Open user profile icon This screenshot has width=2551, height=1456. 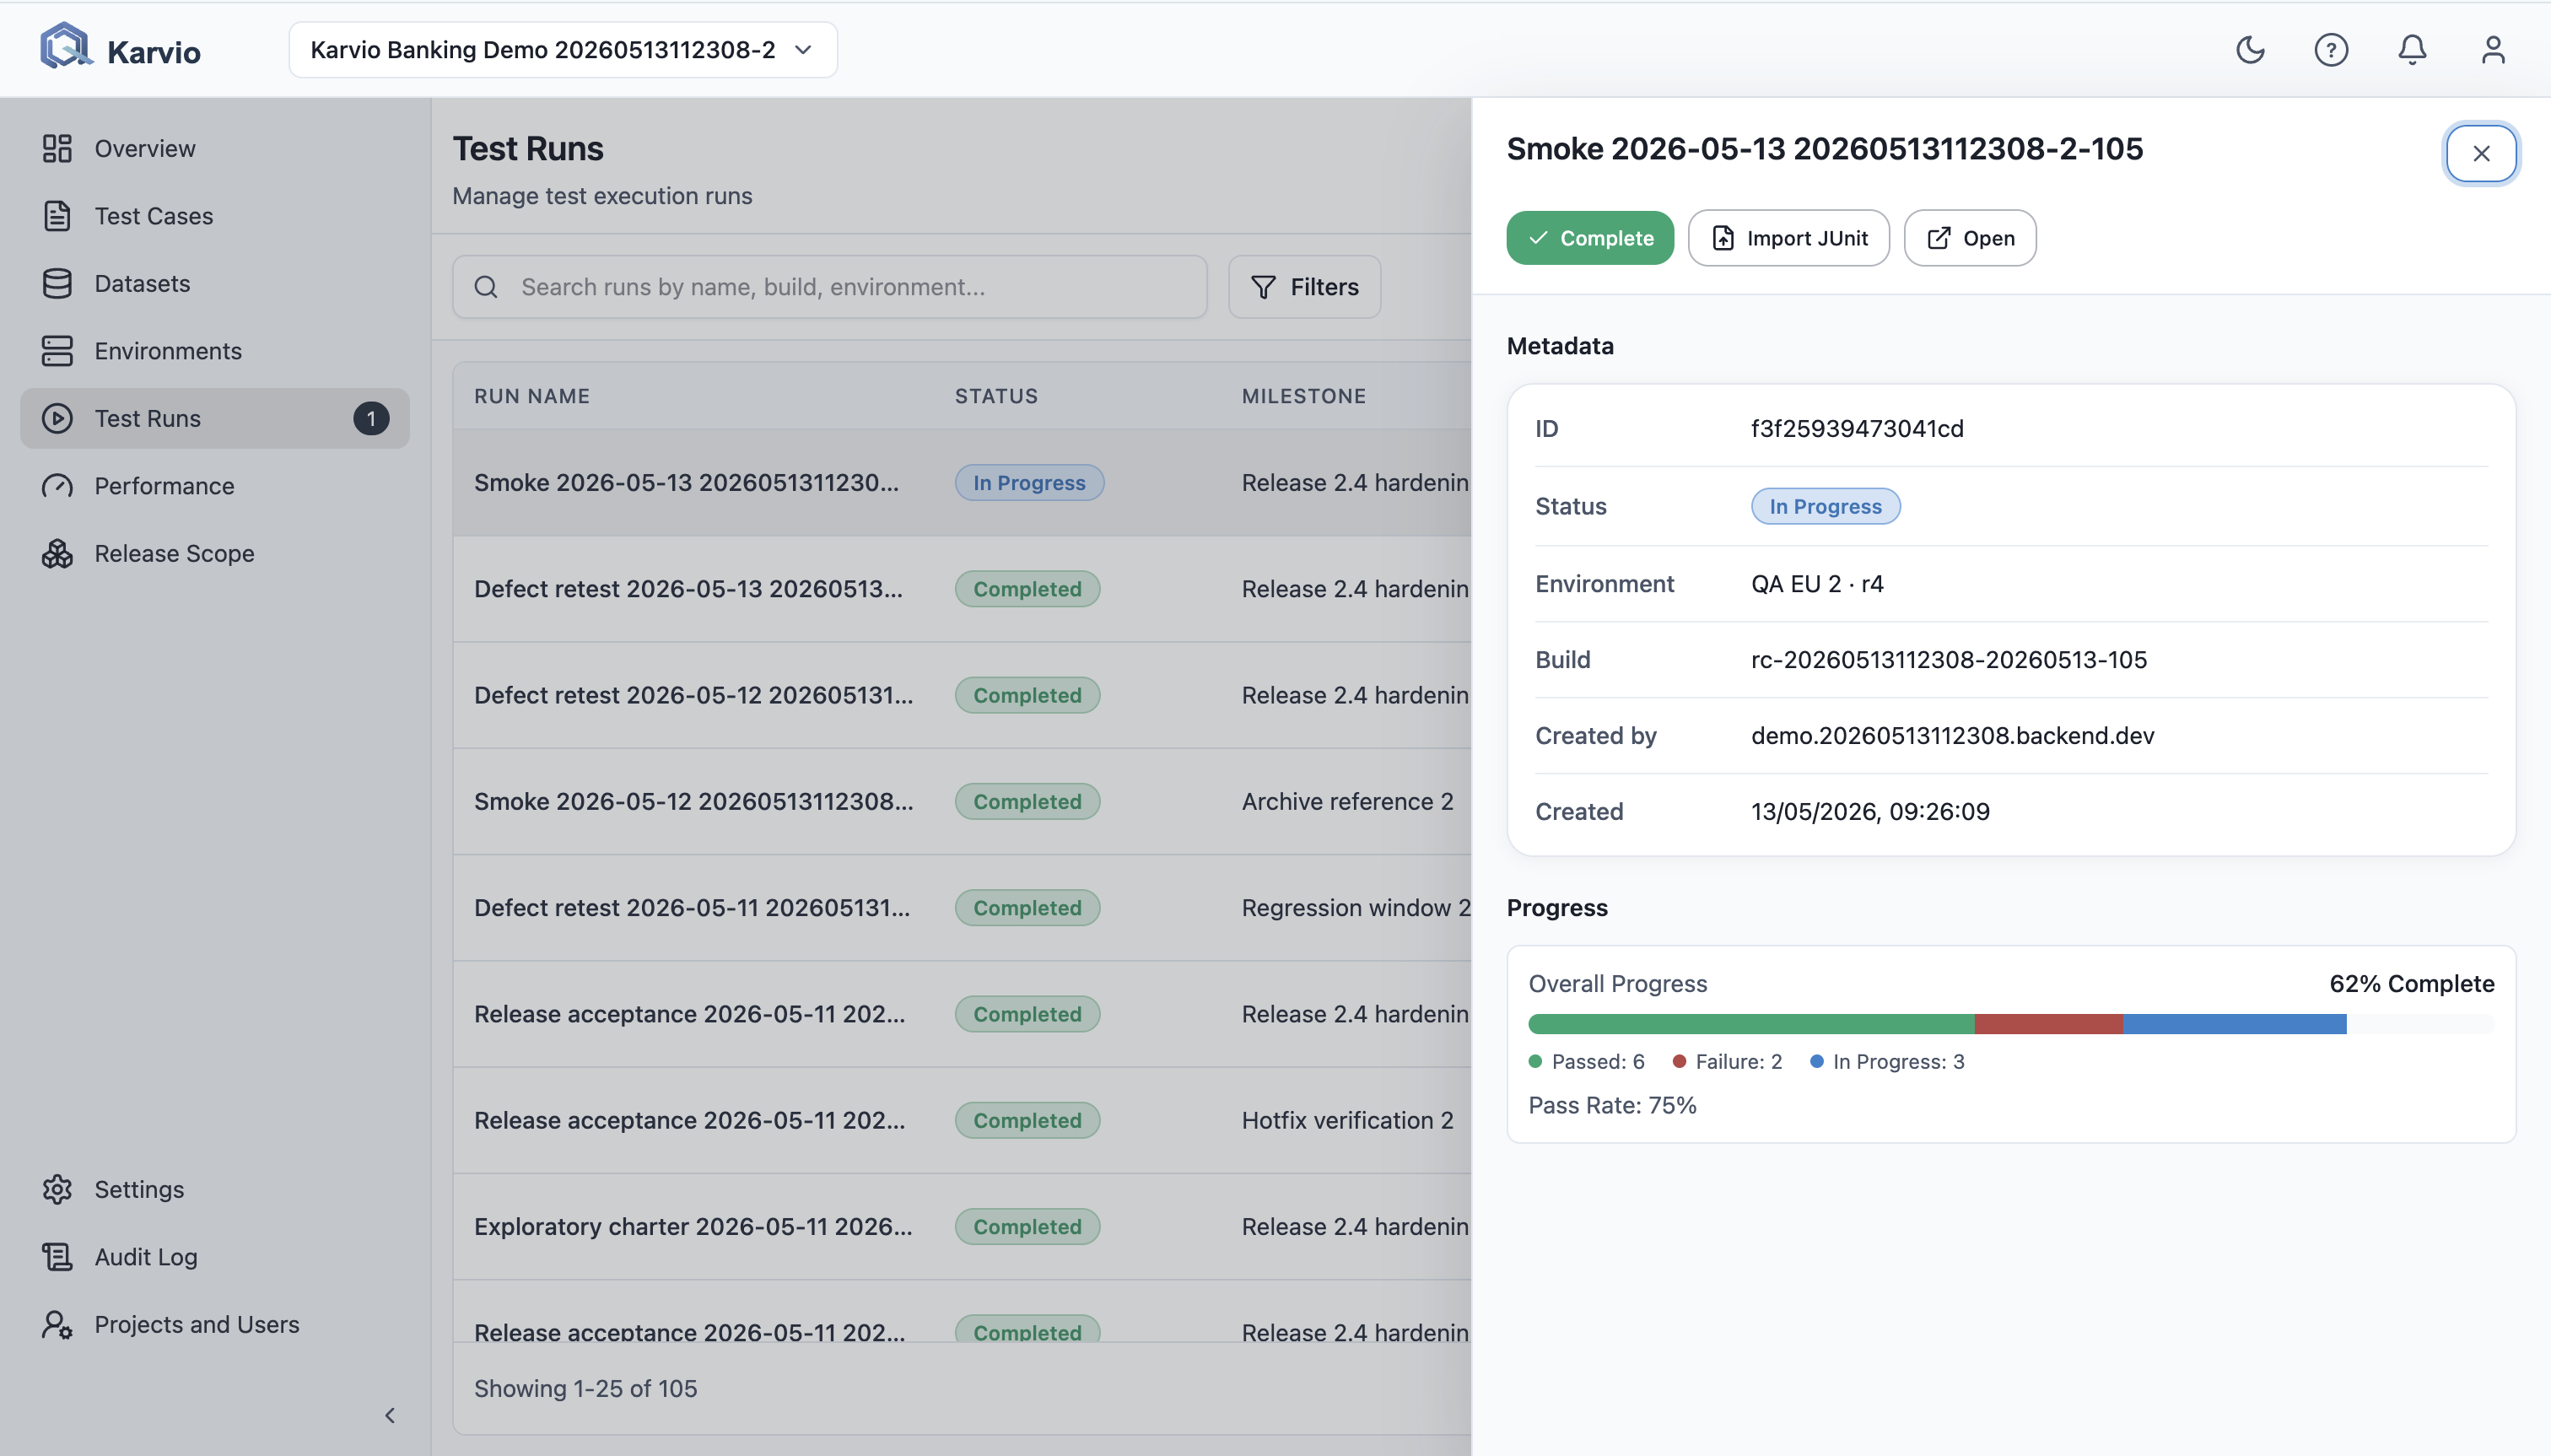pos(2492,49)
